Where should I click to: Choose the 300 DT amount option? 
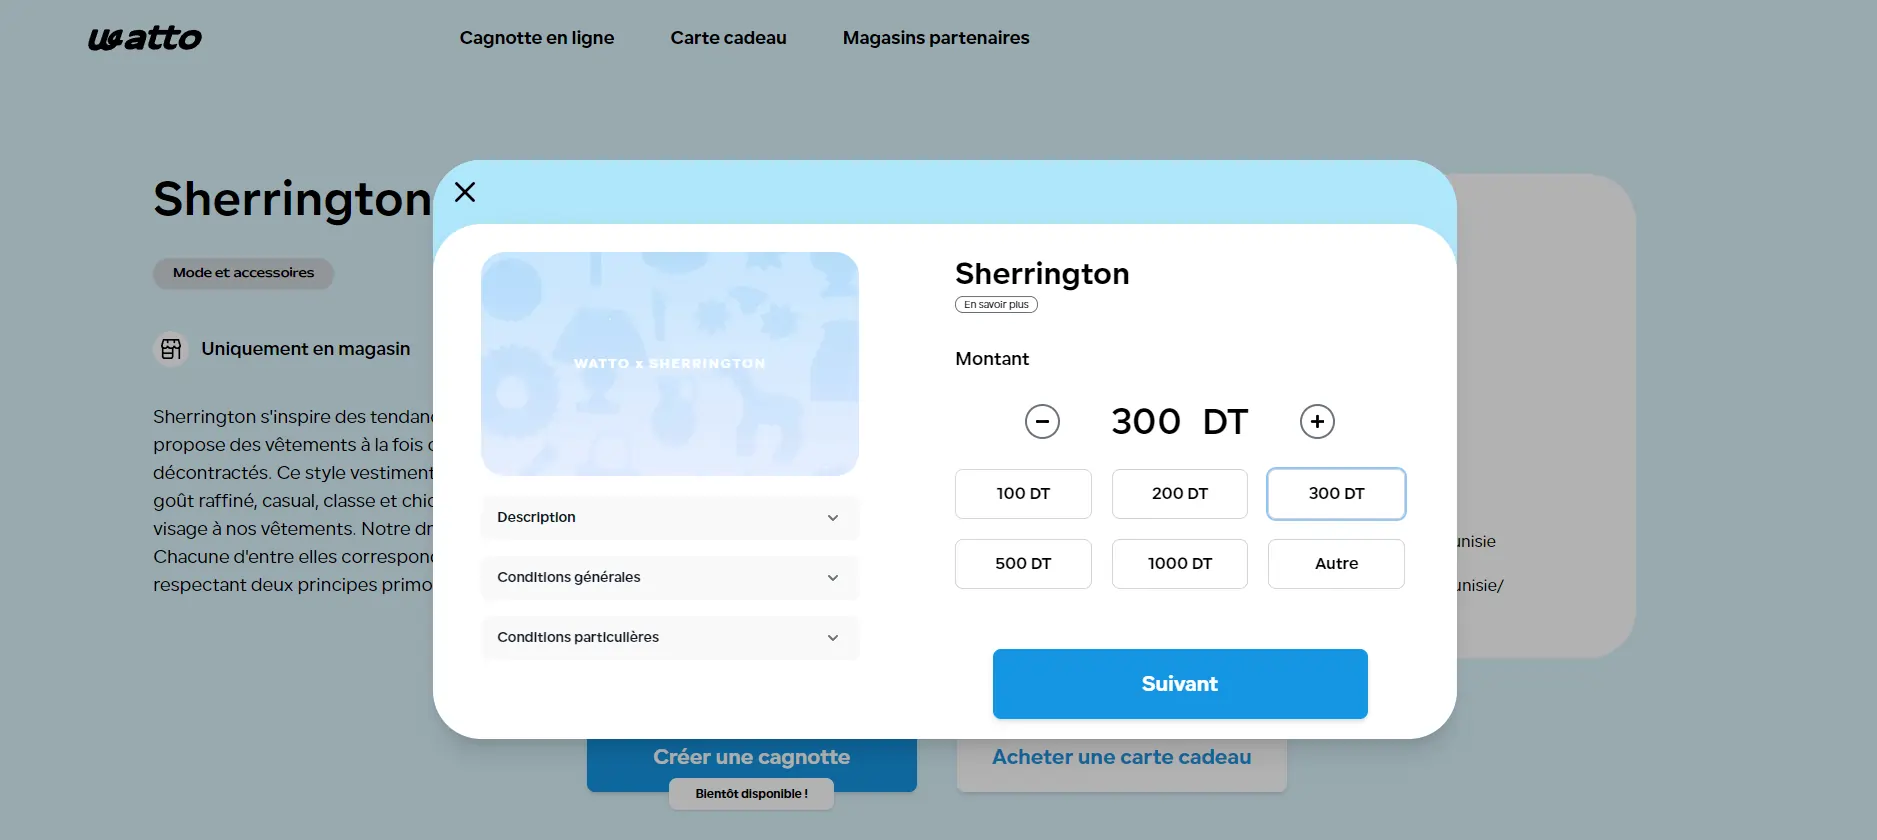pos(1336,494)
